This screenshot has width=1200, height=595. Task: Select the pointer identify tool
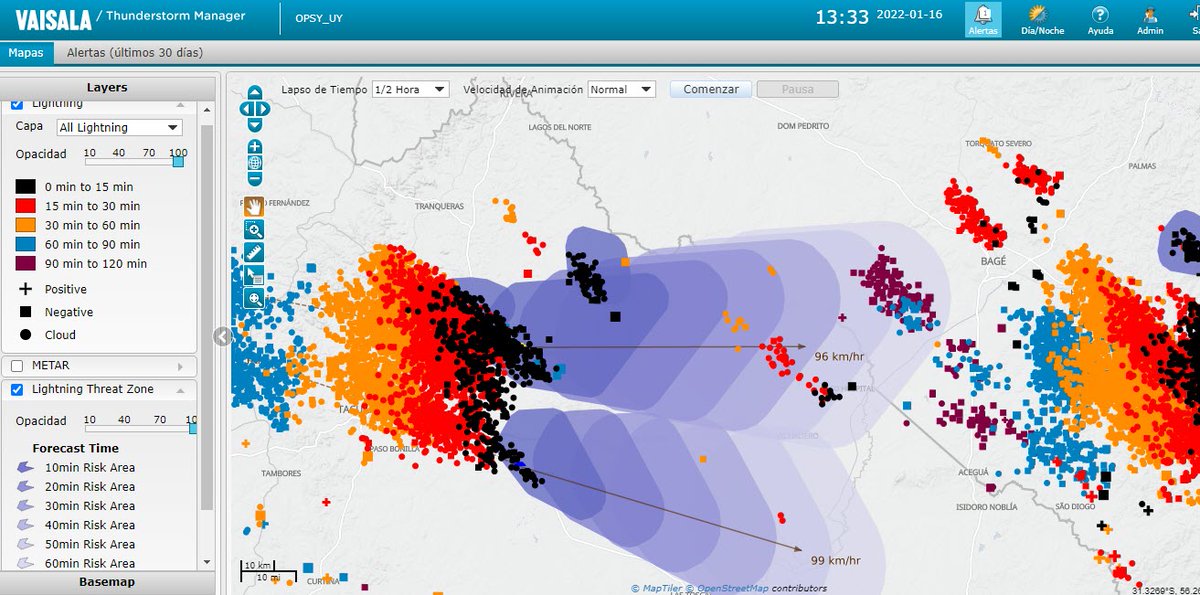[x=254, y=275]
